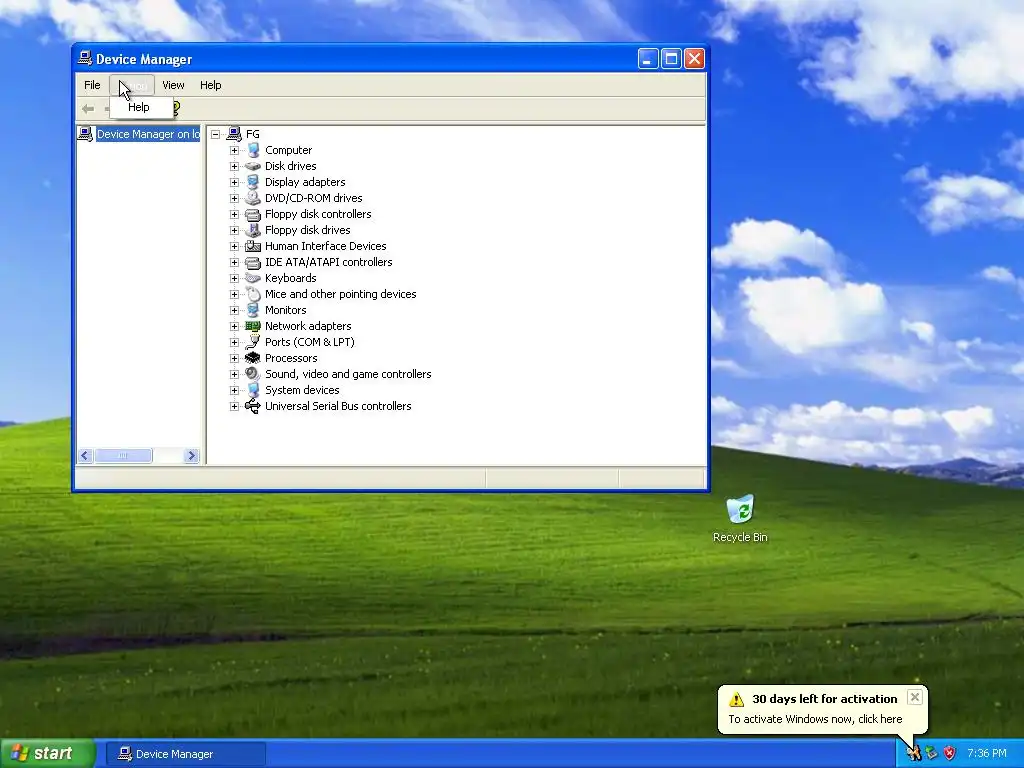
Task: Click the Ports (COM & LPT) icon
Action: [253, 342]
